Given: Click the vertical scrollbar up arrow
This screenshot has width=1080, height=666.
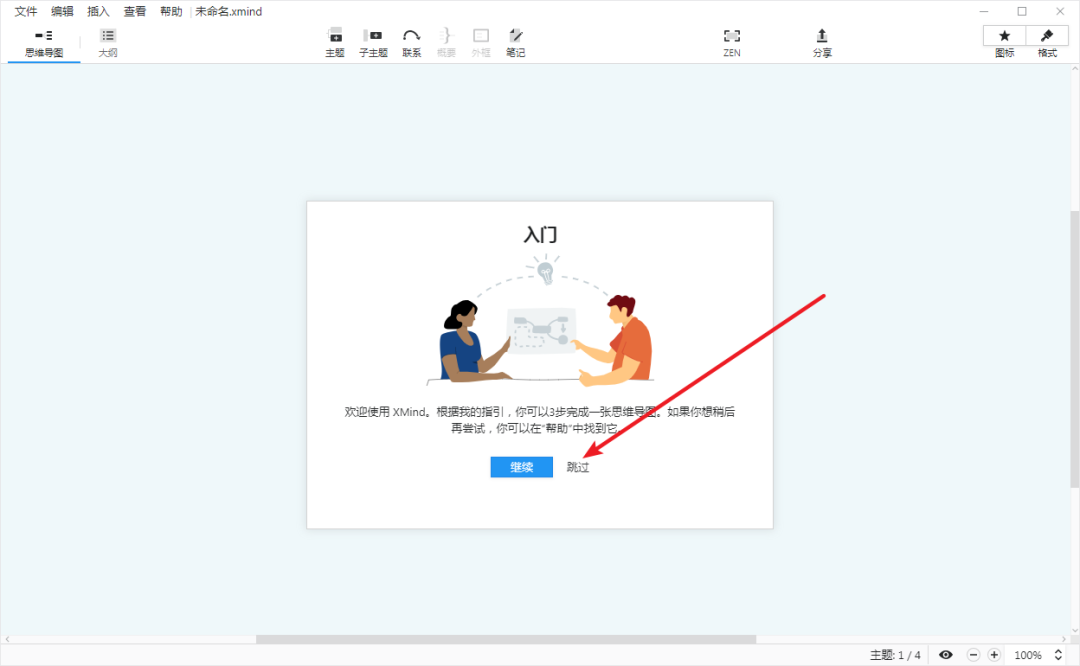Looking at the screenshot, I should (1074, 69).
